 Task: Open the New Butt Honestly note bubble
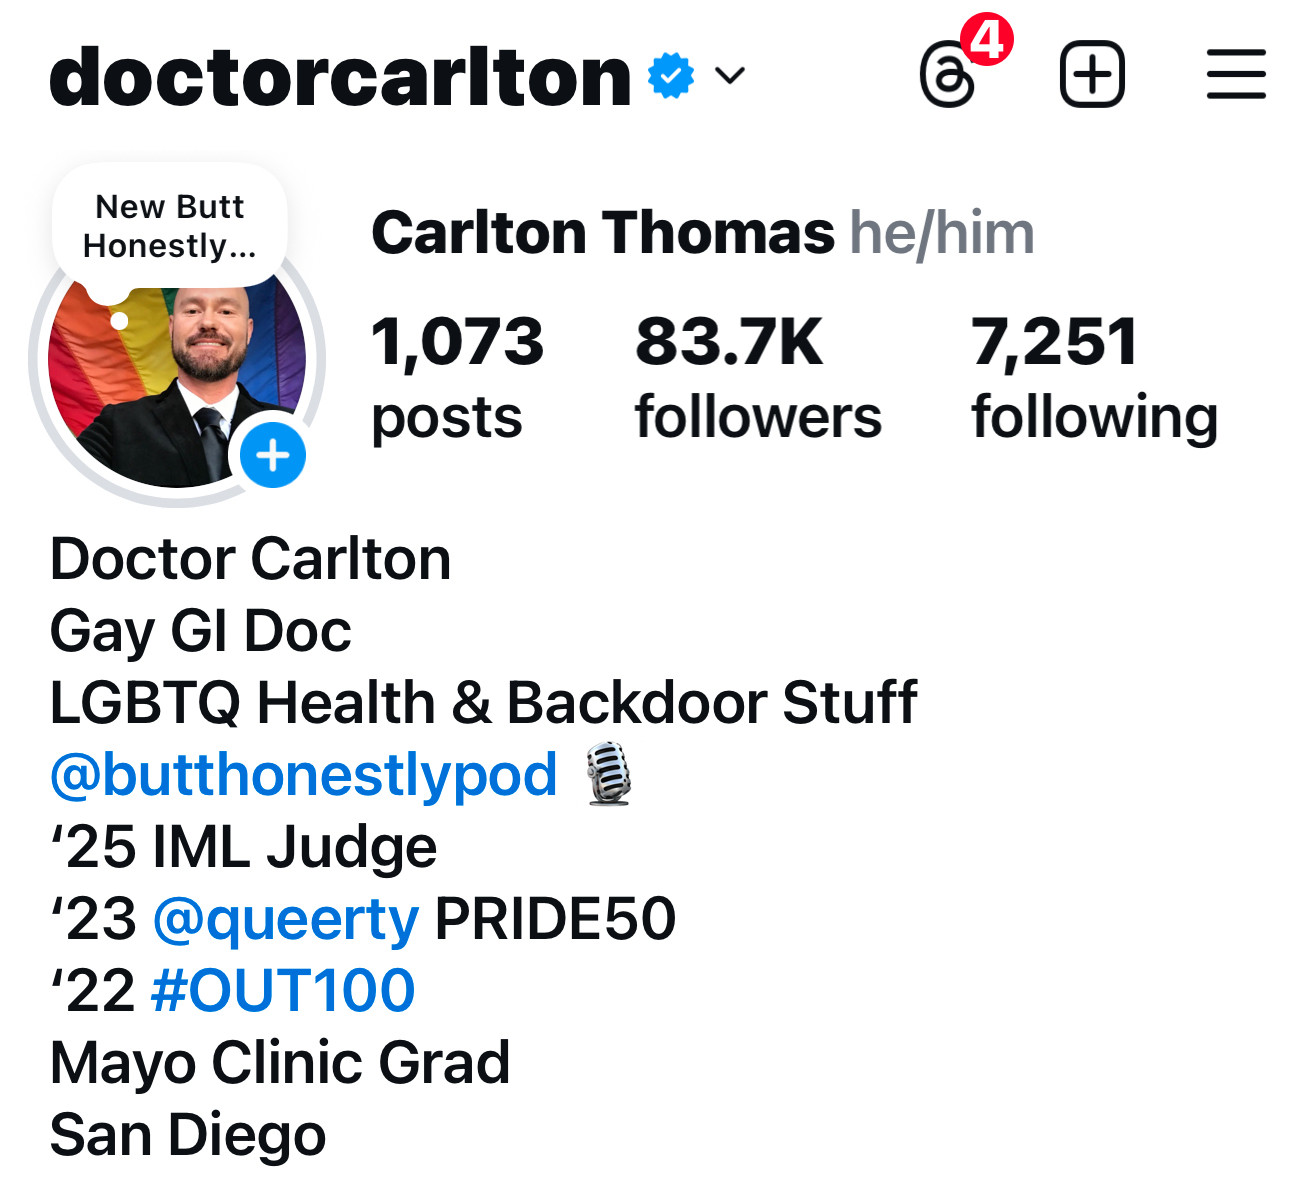tap(170, 227)
